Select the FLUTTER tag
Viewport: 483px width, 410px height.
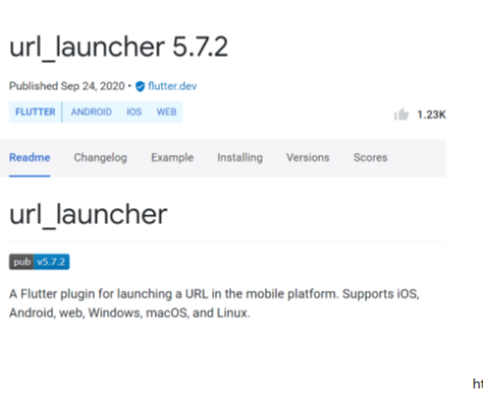coord(35,112)
